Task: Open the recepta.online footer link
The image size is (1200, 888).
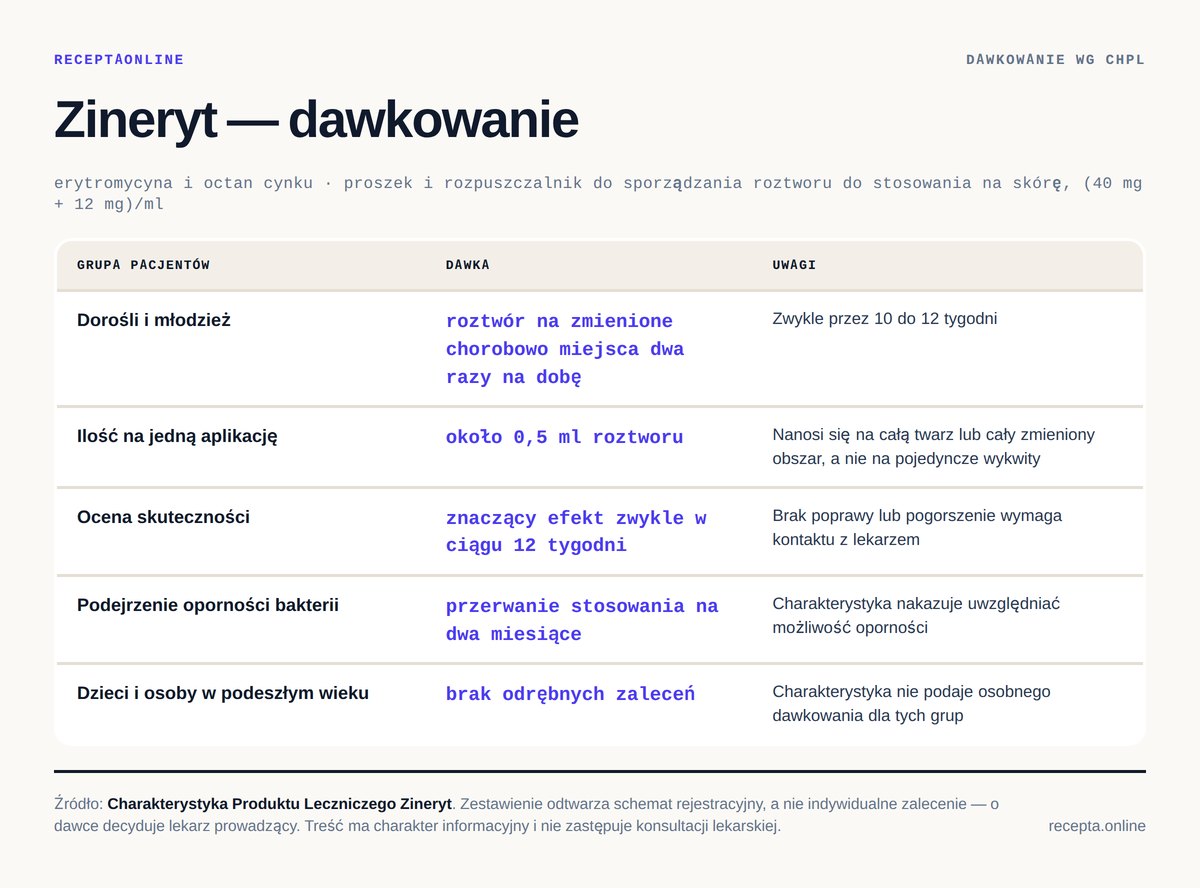Action: coord(1097,826)
